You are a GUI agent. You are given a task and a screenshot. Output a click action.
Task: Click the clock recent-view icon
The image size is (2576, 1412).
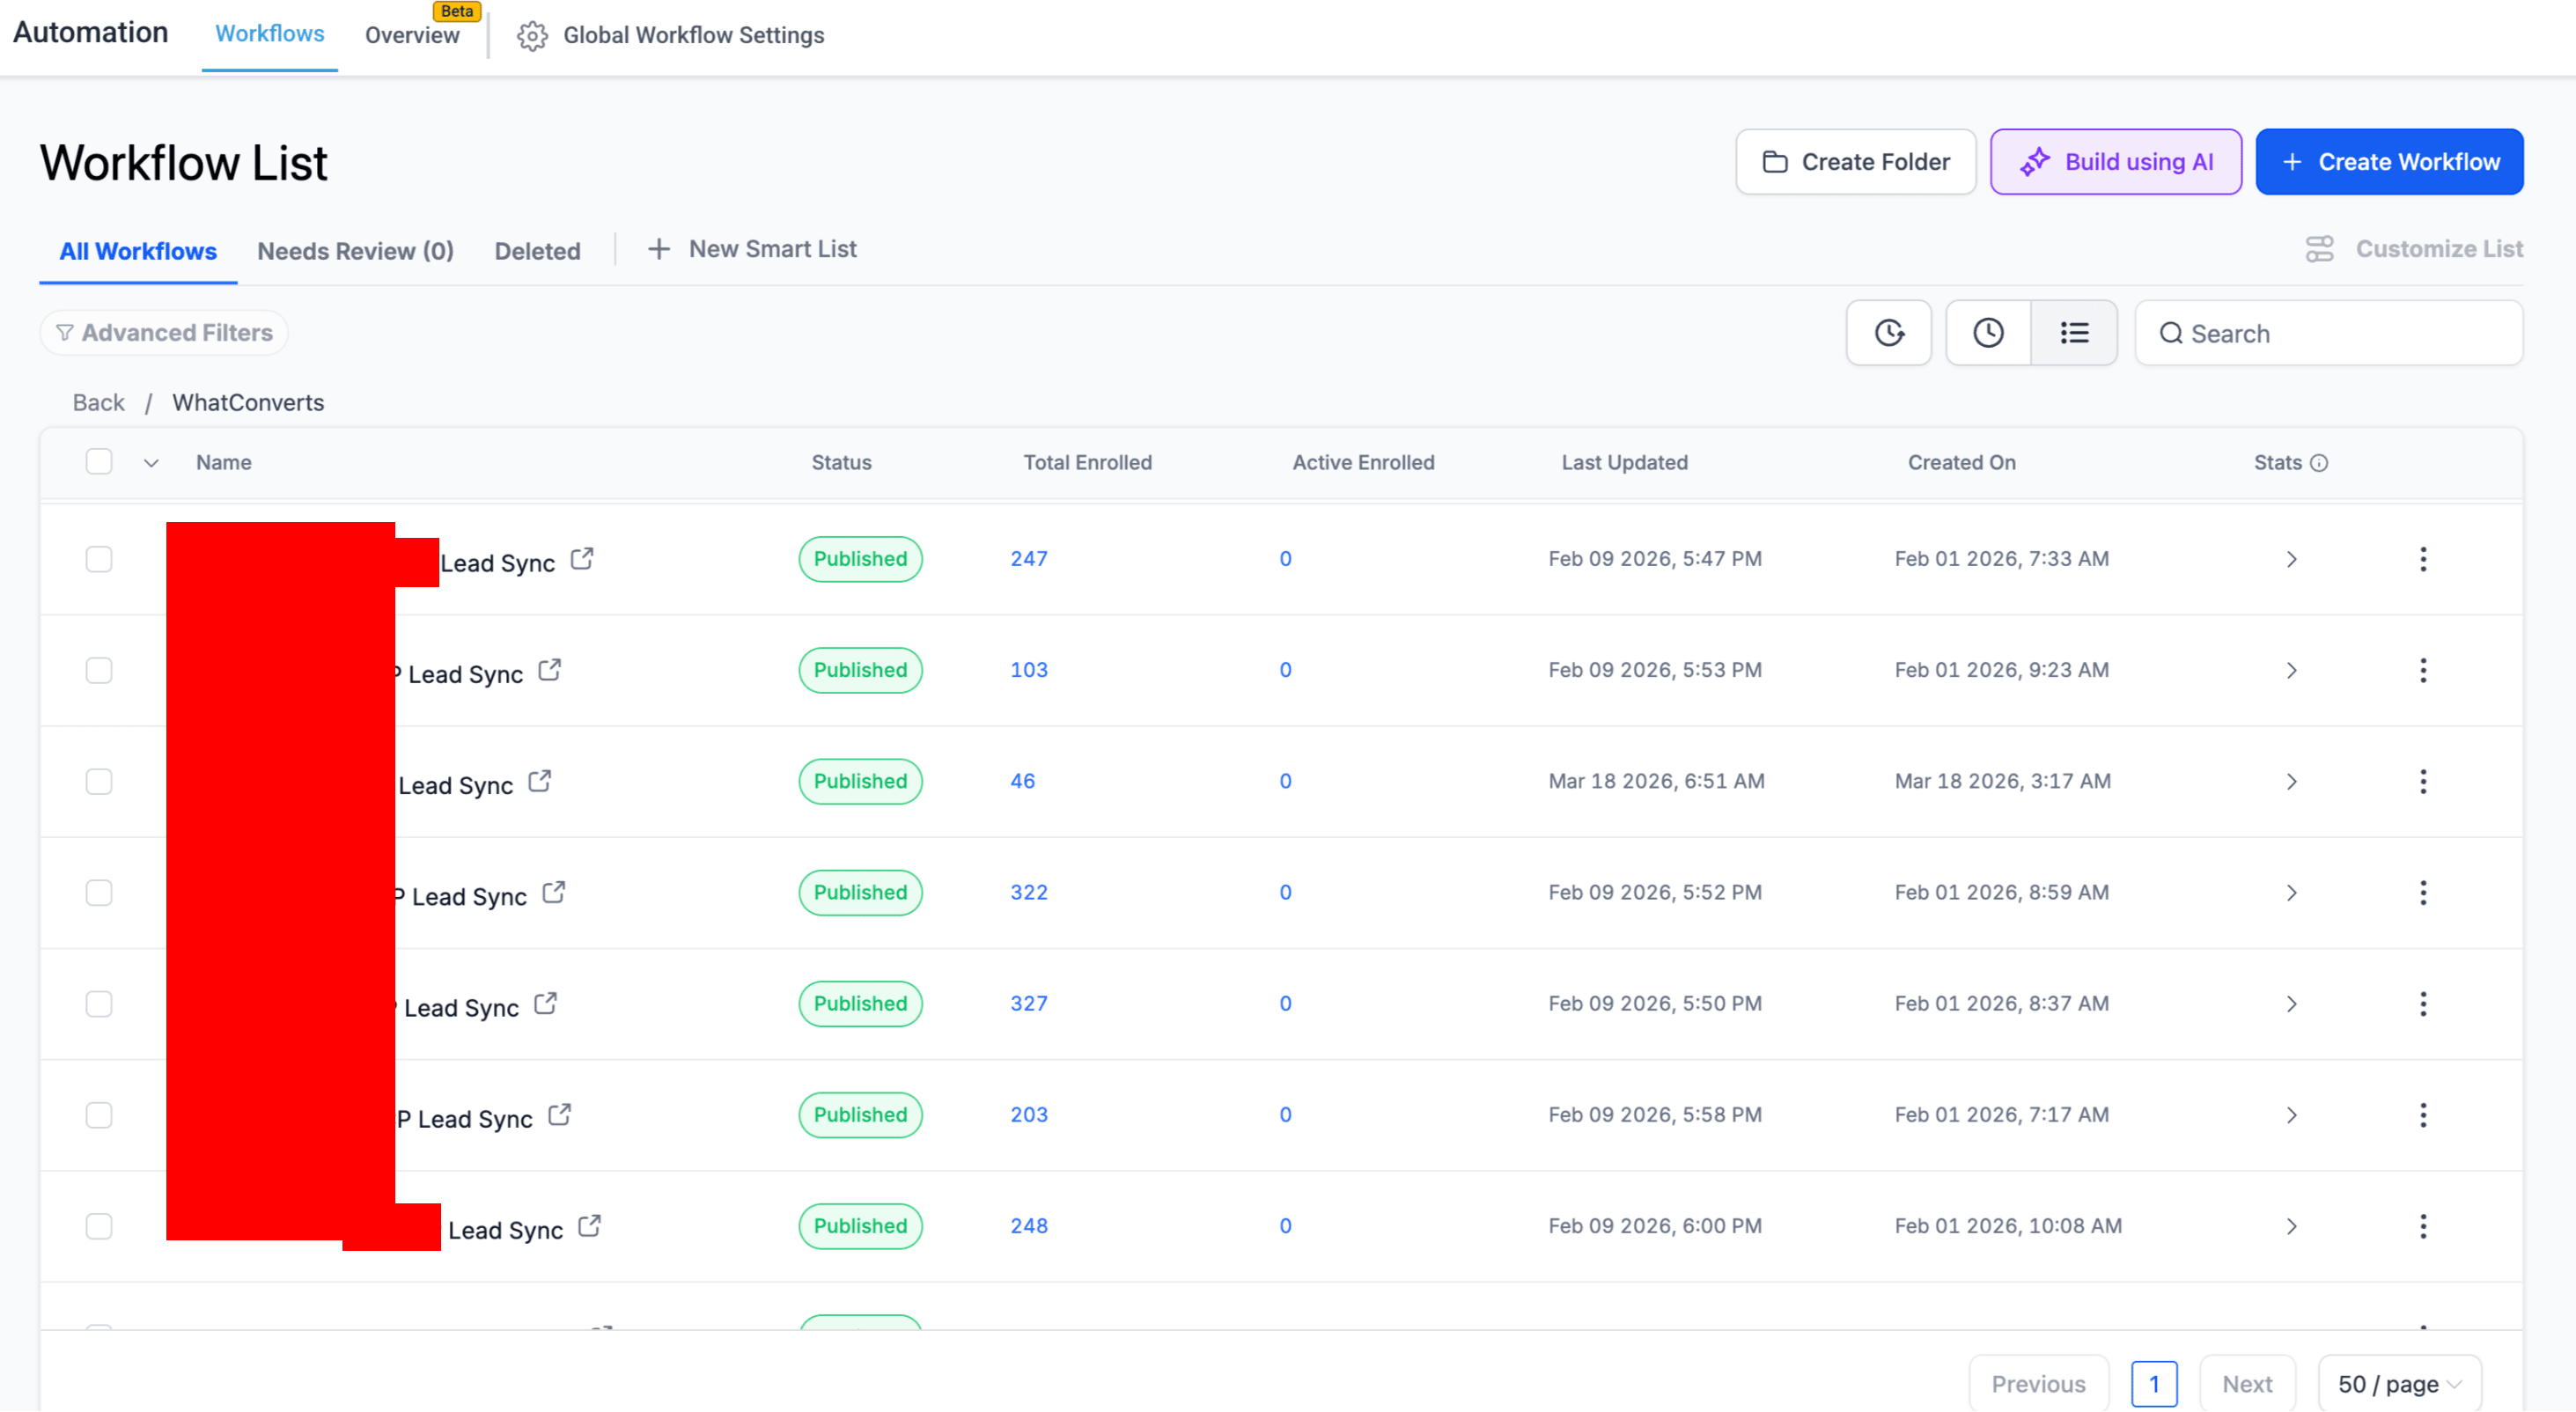[x=1988, y=333]
